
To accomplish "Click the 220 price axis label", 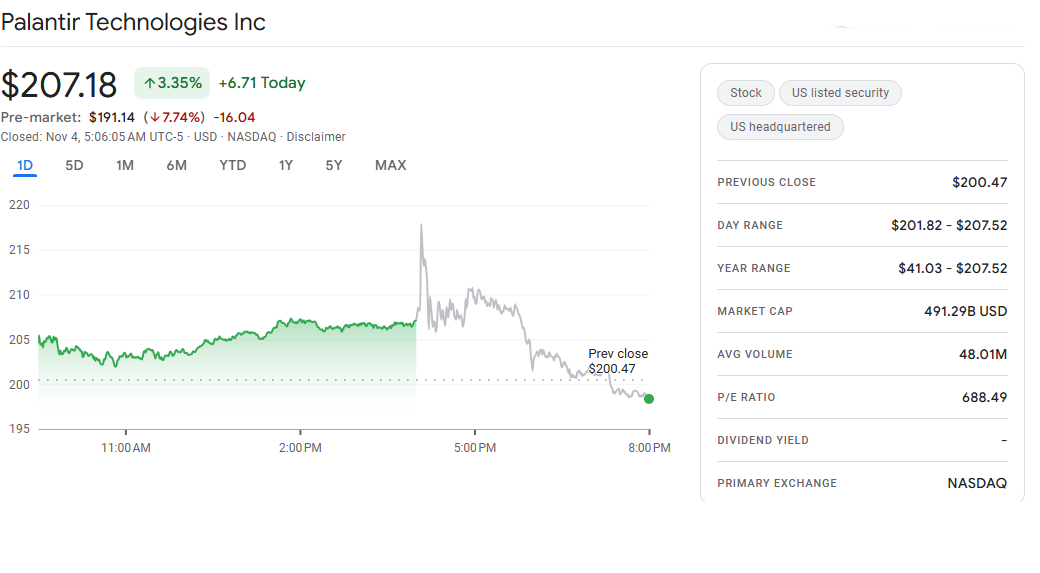I will pyautogui.click(x=19, y=206).
